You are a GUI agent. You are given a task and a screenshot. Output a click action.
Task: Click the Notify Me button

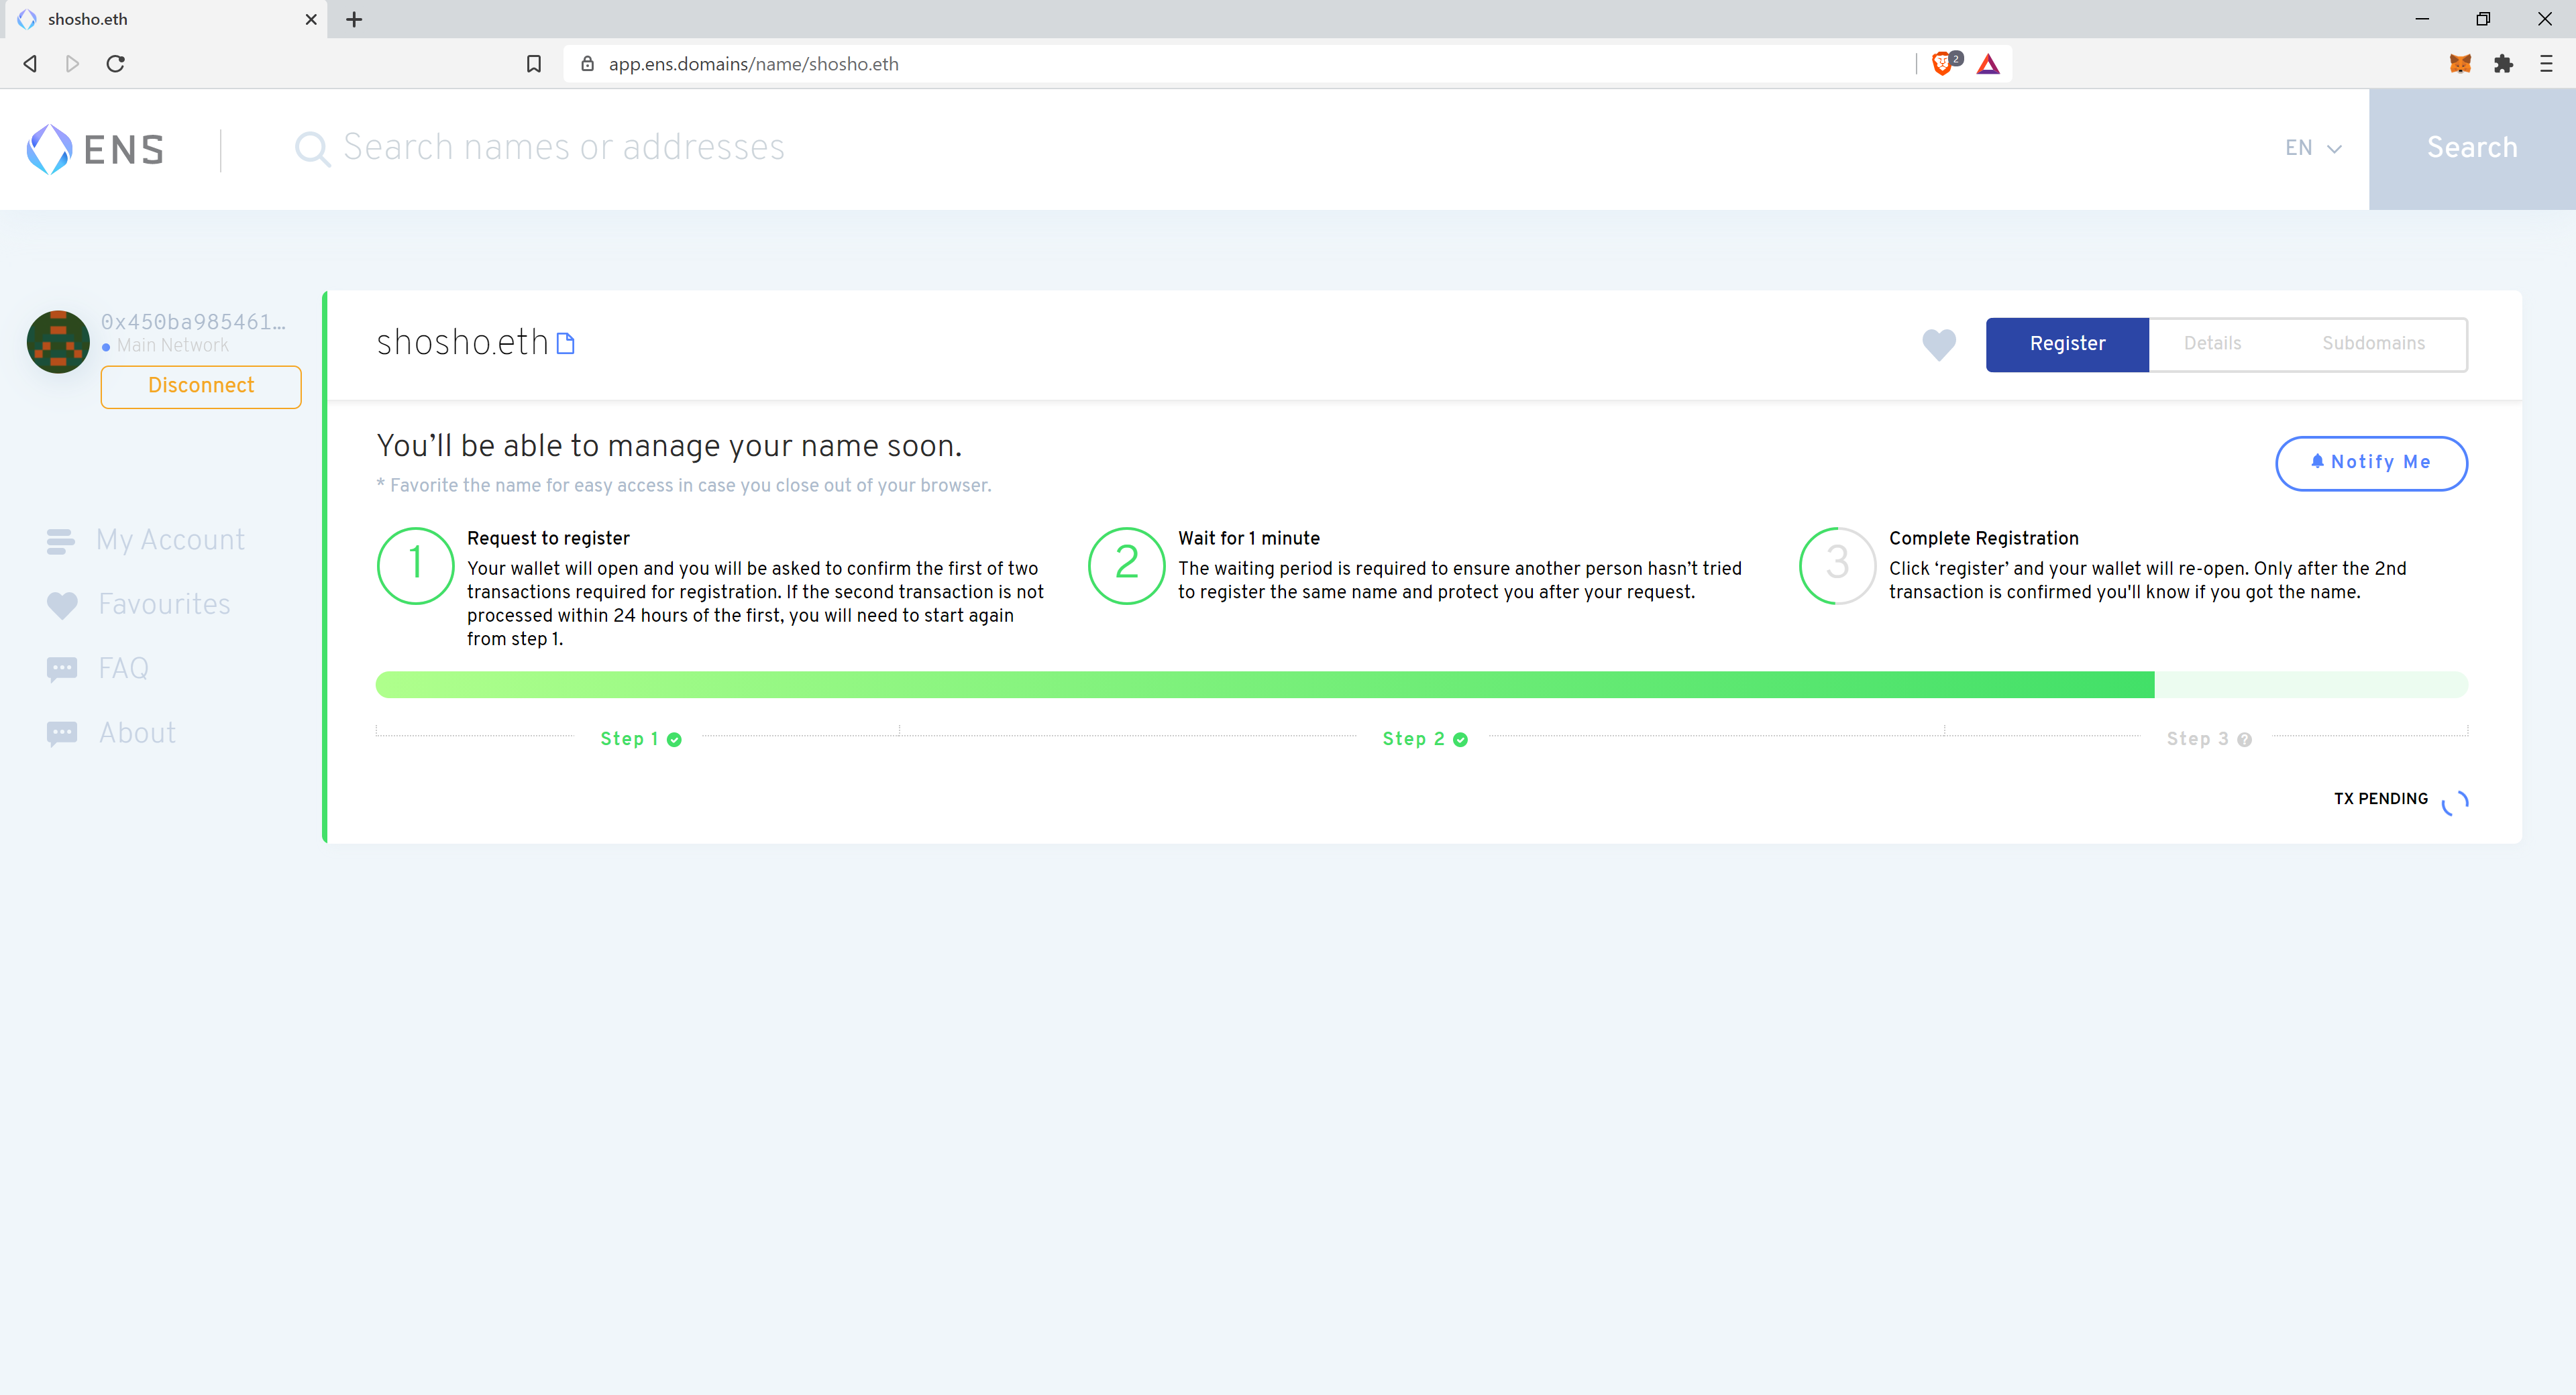(x=2371, y=463)
